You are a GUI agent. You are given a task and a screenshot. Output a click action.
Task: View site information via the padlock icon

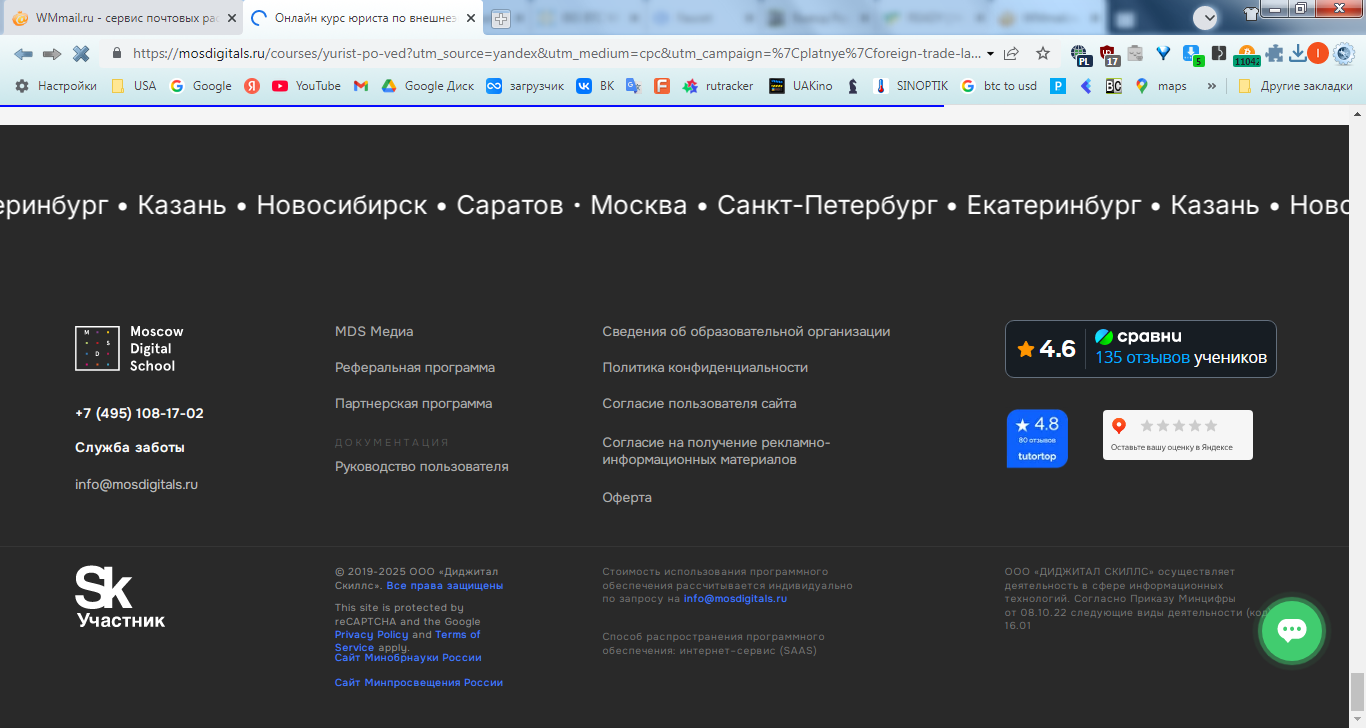[x=117, y=53]
